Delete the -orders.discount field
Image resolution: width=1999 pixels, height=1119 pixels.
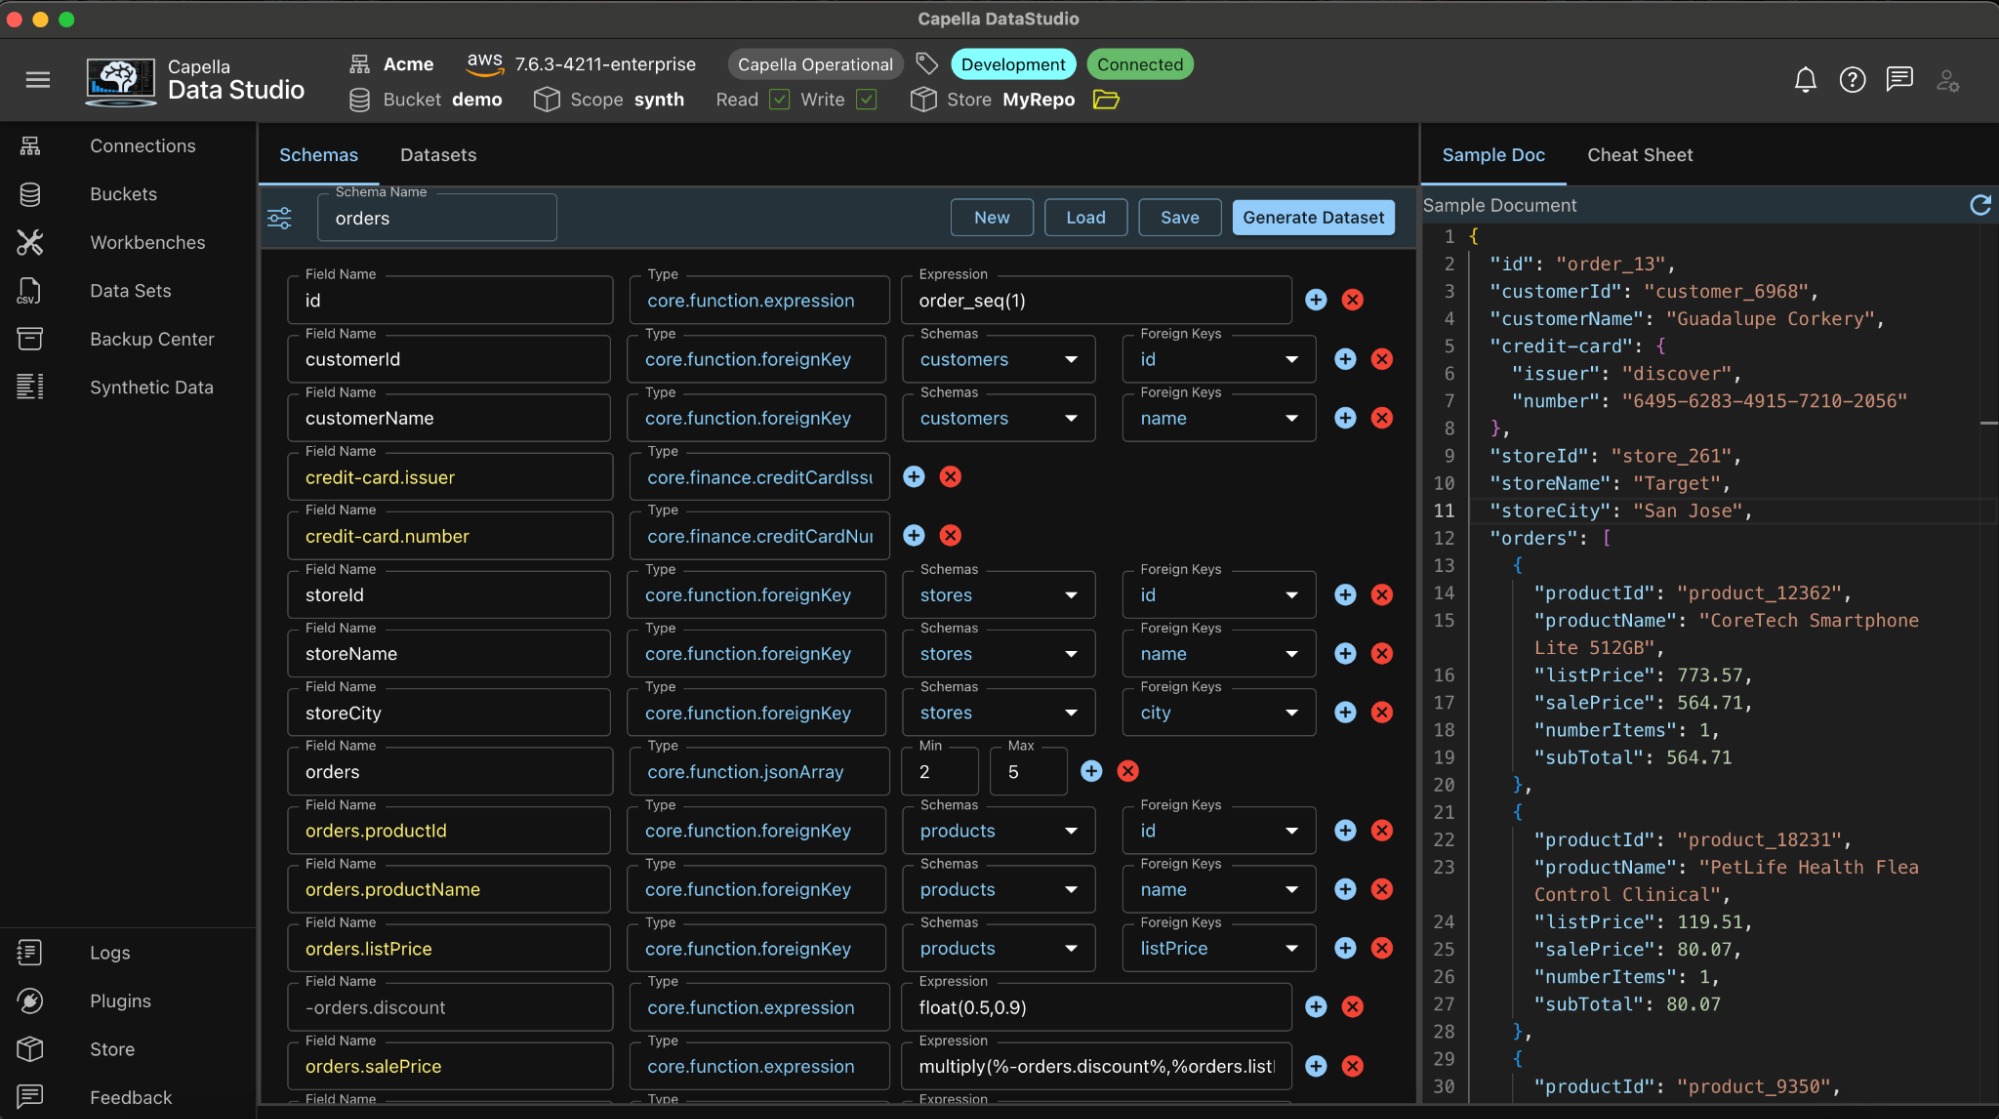point(1352,1007)
